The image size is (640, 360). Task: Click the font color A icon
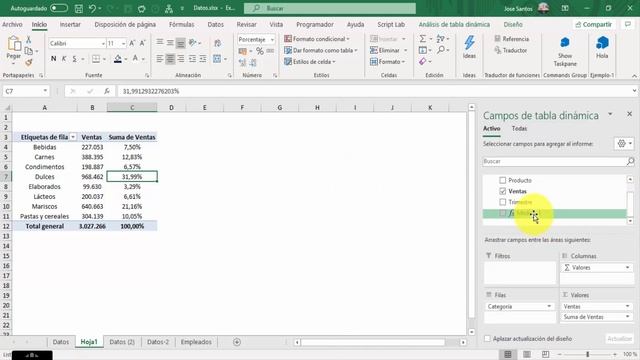click(x=135, y=59)
